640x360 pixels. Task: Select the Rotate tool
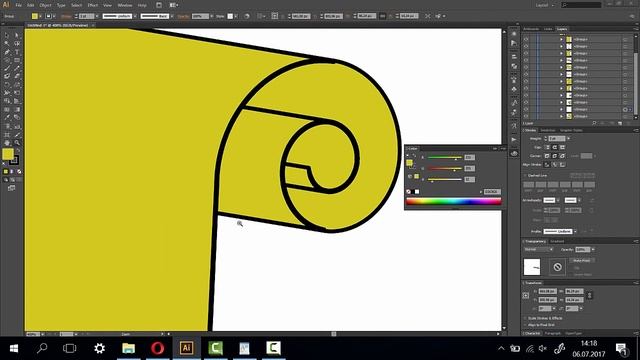click(x=7, y=85)
